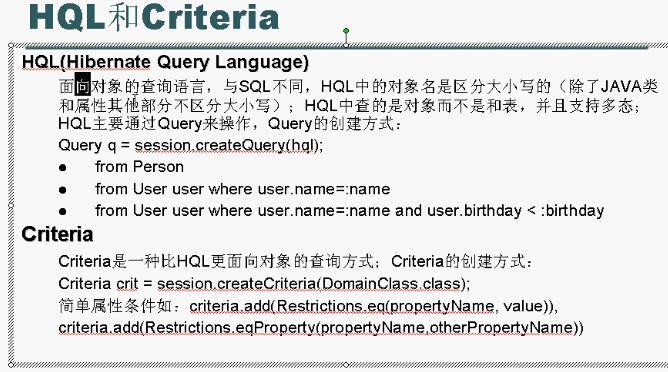Screen dimensions: 668x372
Task: Click the bullet line ending with ":birthday"
Action: 349,211
